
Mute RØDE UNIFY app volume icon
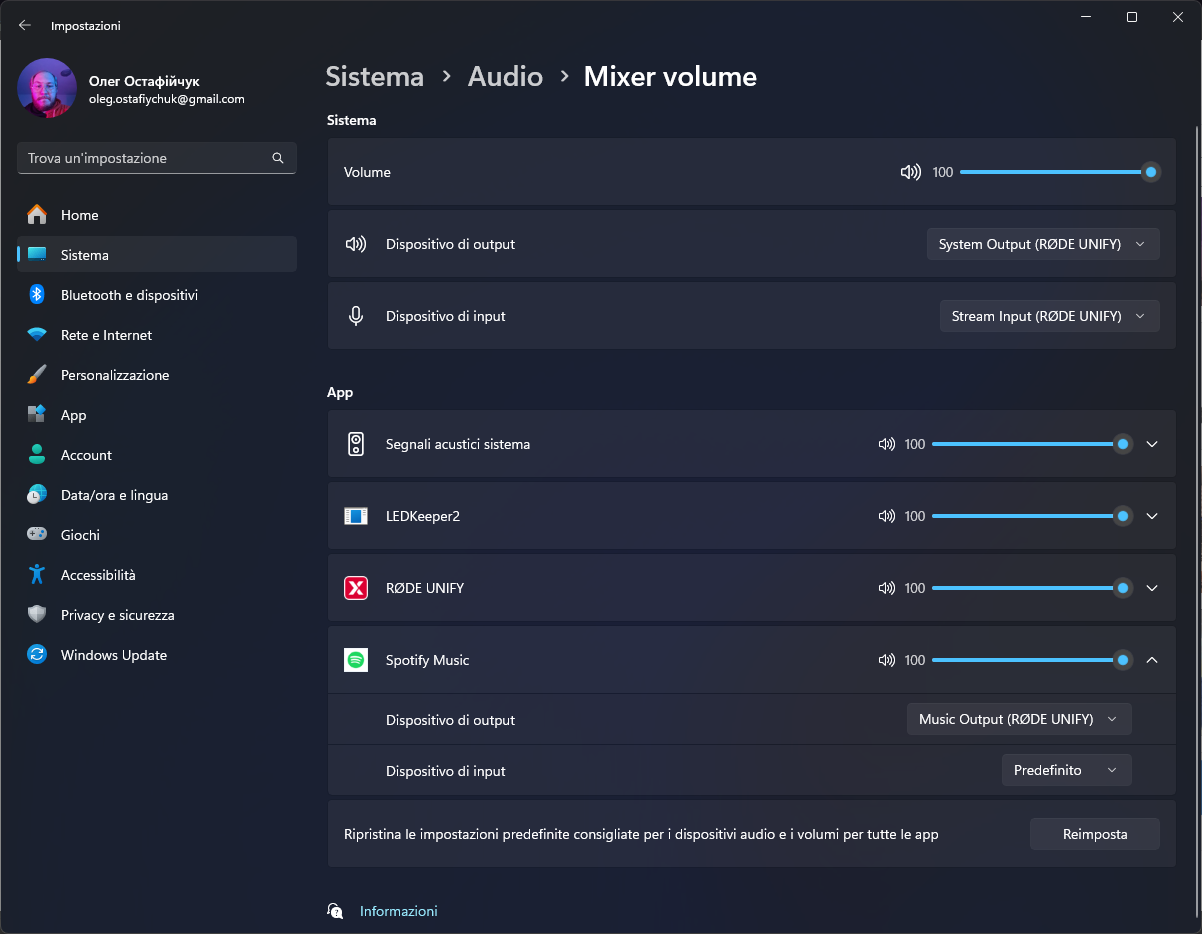click(x=886, y=588)
